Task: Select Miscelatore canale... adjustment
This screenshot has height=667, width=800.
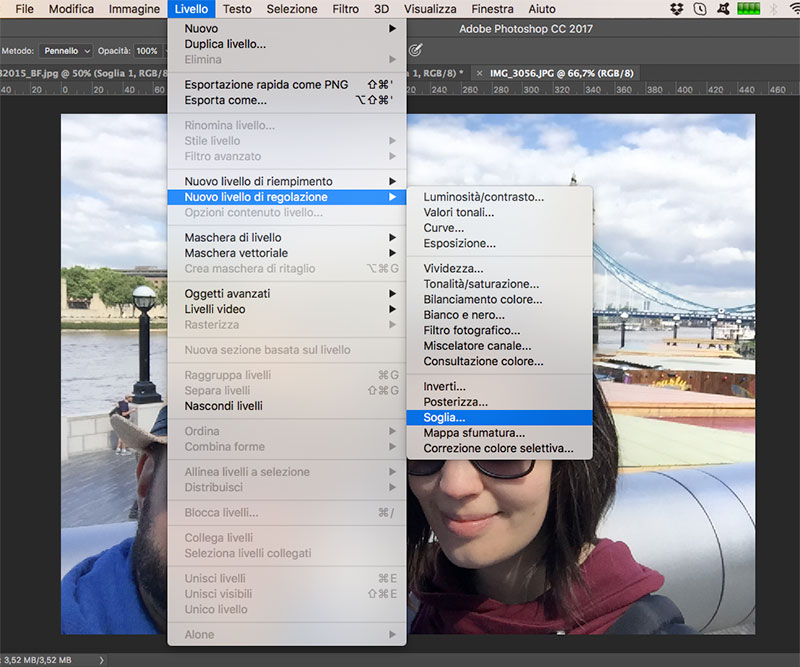Action: pyautogui.click(x=499, y=346)
